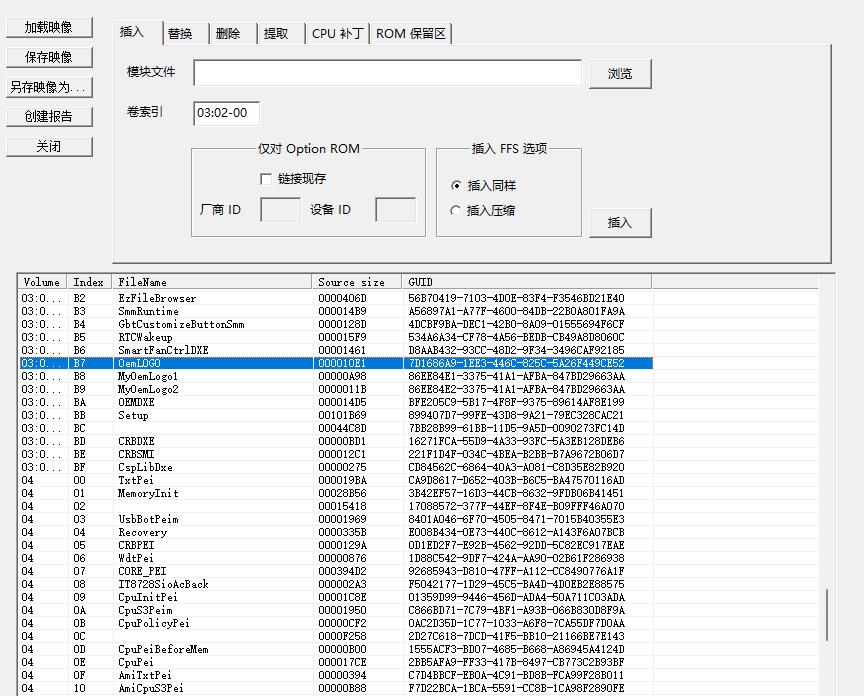
Task: Select the MemoryInit module row
Action: click(336, 493)
